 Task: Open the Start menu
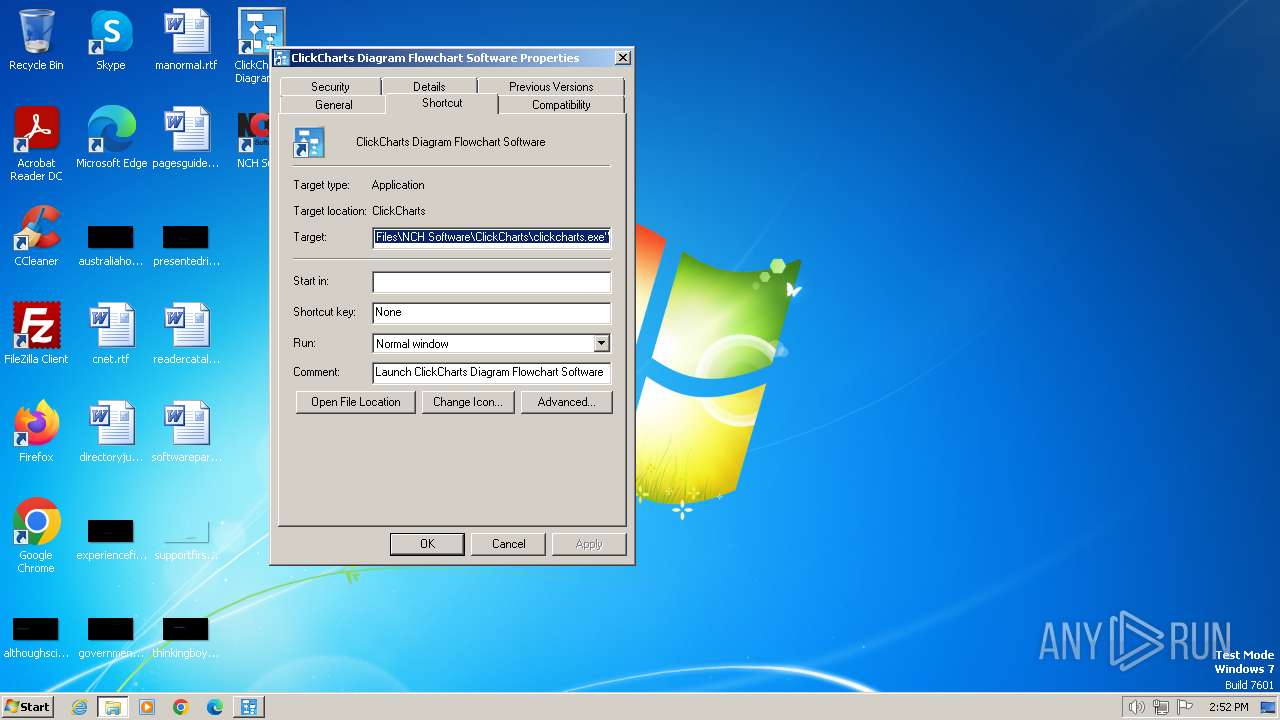coord(28,707)
